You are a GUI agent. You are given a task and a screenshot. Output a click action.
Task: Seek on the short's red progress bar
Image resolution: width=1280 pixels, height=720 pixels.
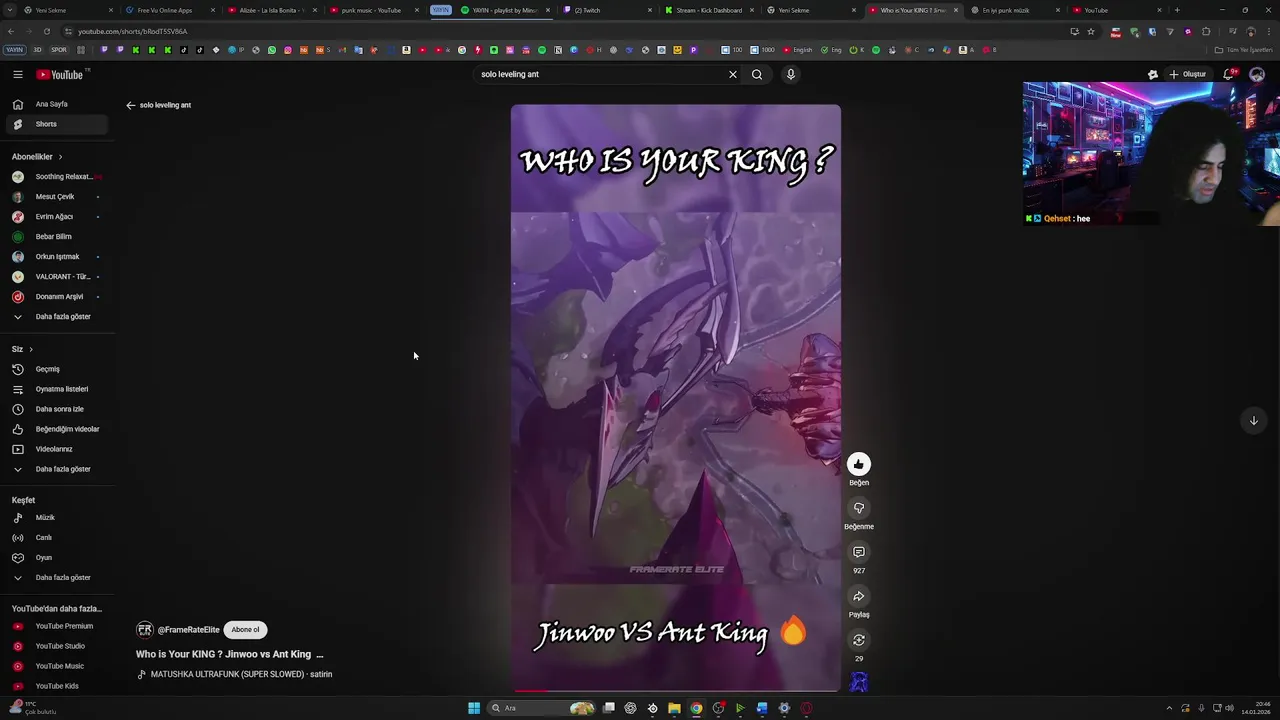point(676,691)
